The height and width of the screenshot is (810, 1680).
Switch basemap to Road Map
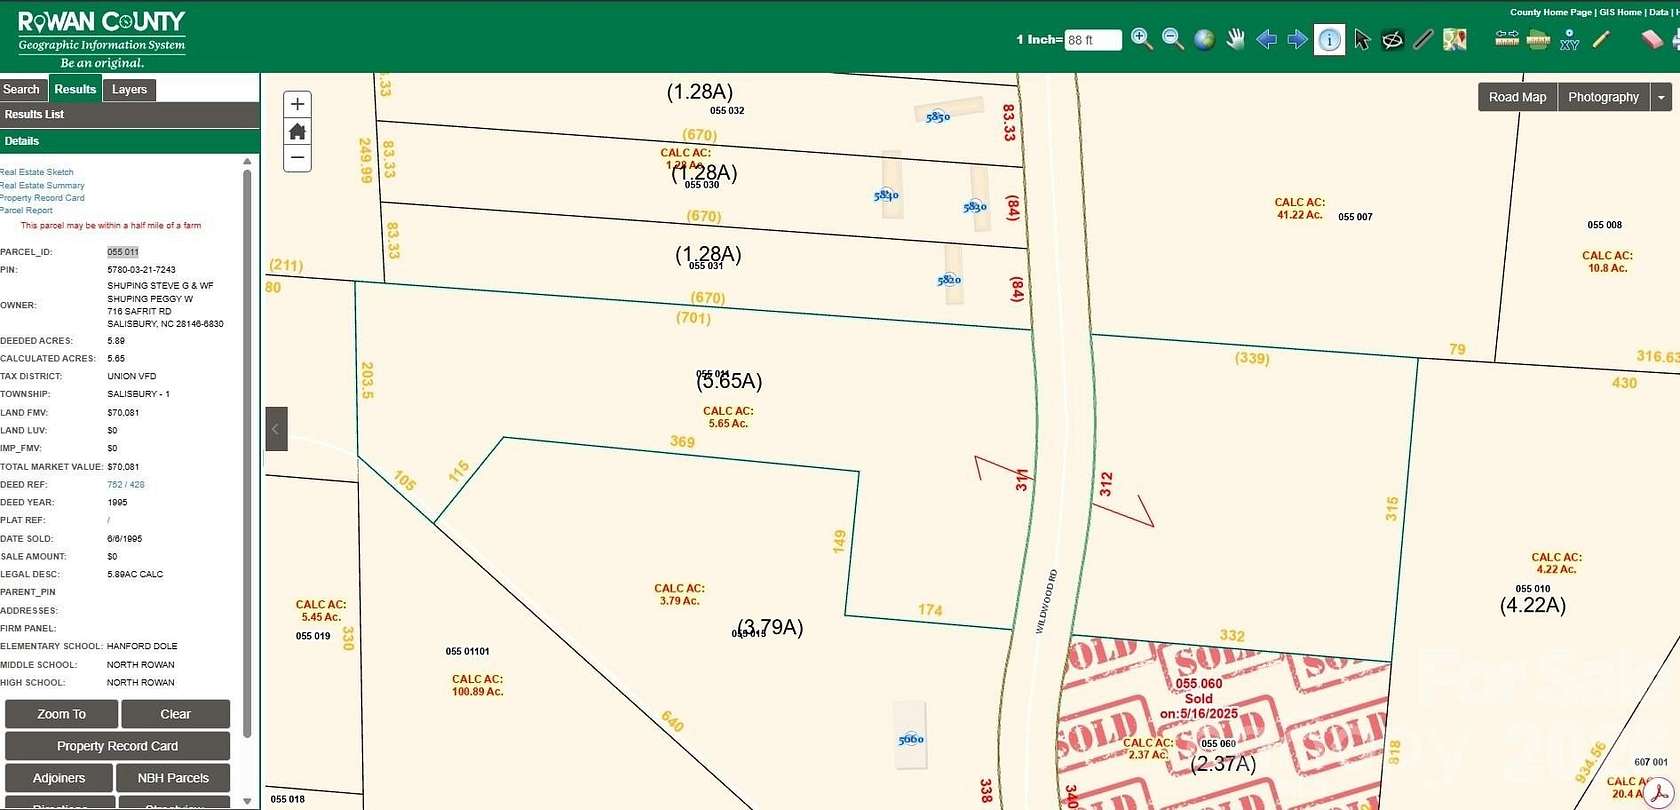(1517, 97)
